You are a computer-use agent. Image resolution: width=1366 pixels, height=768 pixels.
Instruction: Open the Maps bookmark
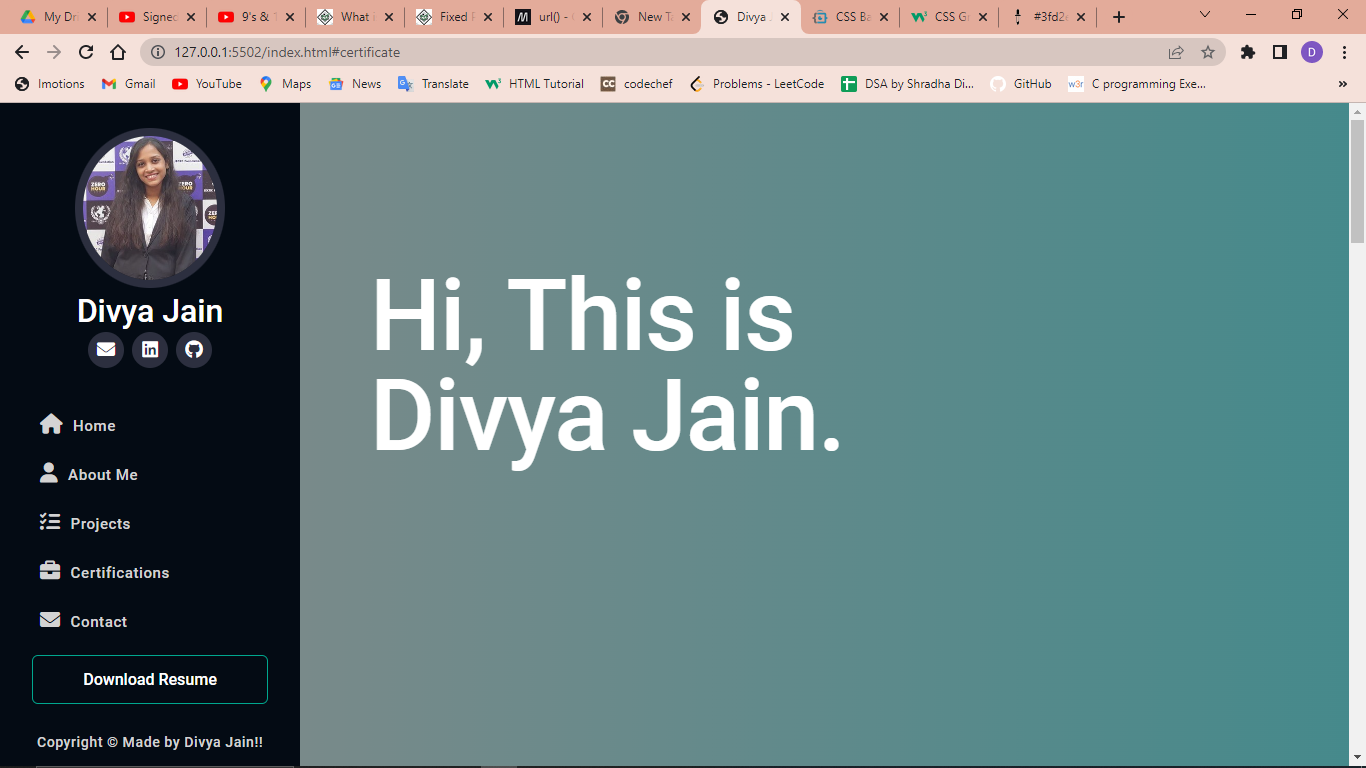[285, 84]
